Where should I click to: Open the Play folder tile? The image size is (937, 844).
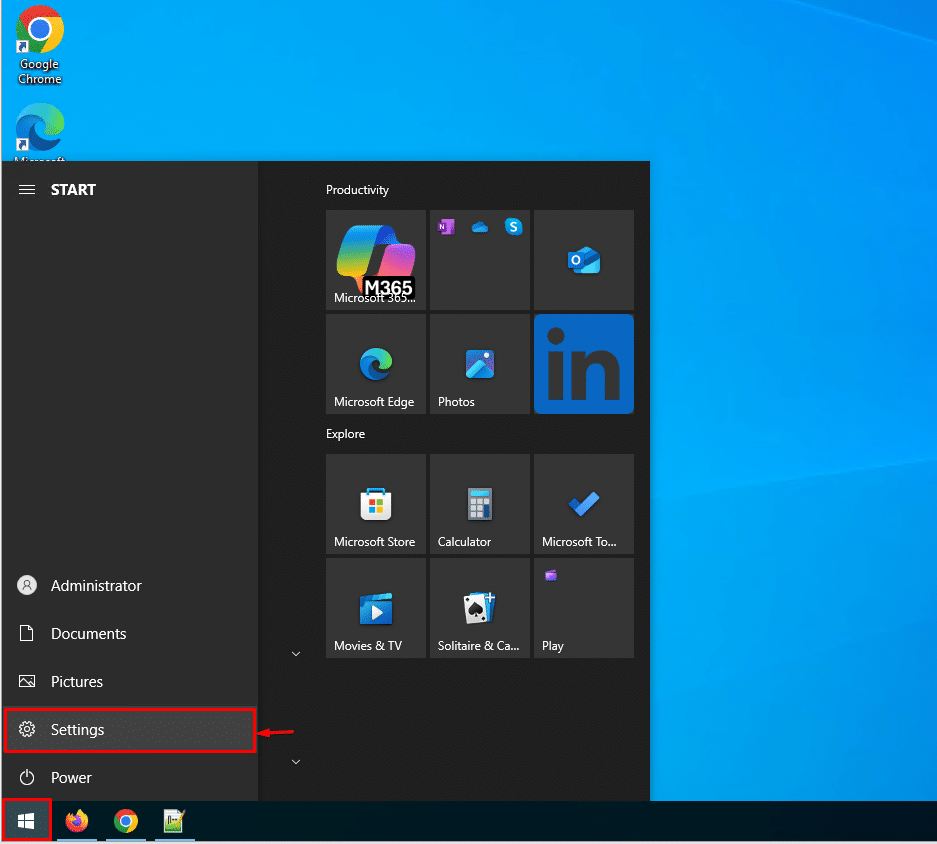[584, 608]
